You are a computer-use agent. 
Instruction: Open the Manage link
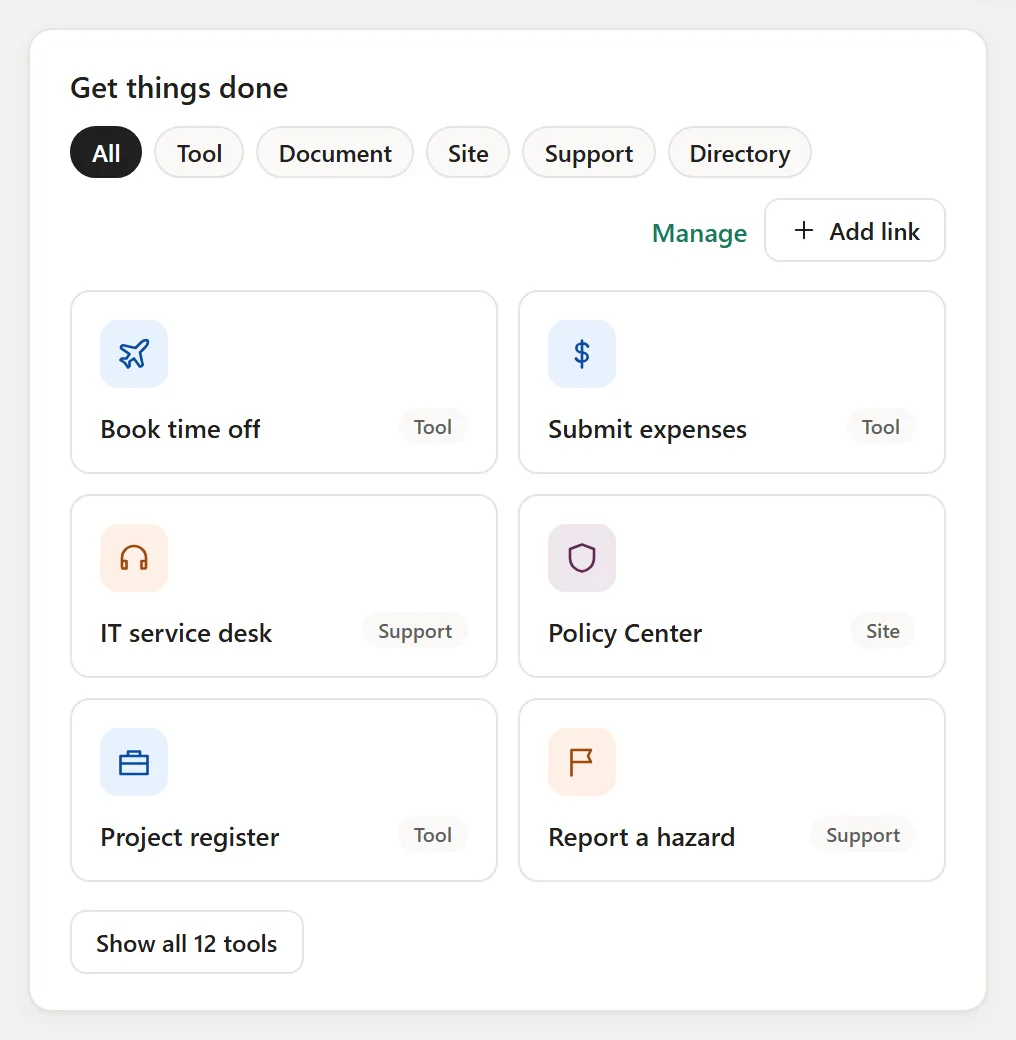point(700,233)
